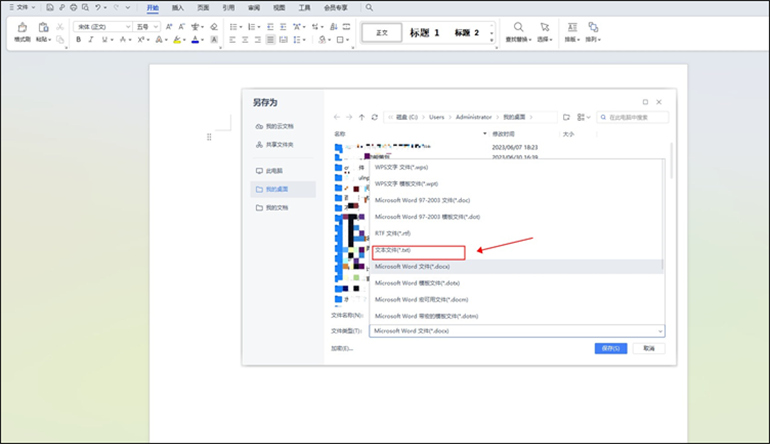Click the Paste (粘贴) icon

click(44, 28)
